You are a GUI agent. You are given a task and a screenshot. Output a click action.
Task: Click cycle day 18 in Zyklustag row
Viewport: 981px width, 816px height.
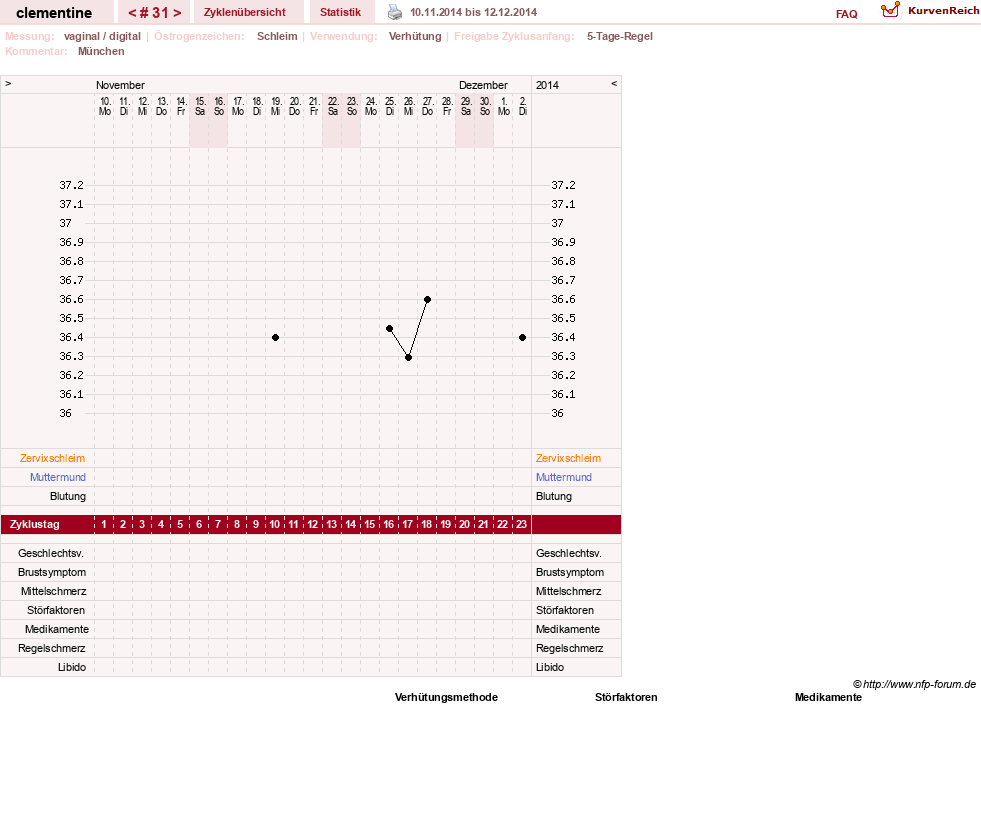[x=427, y=524]
